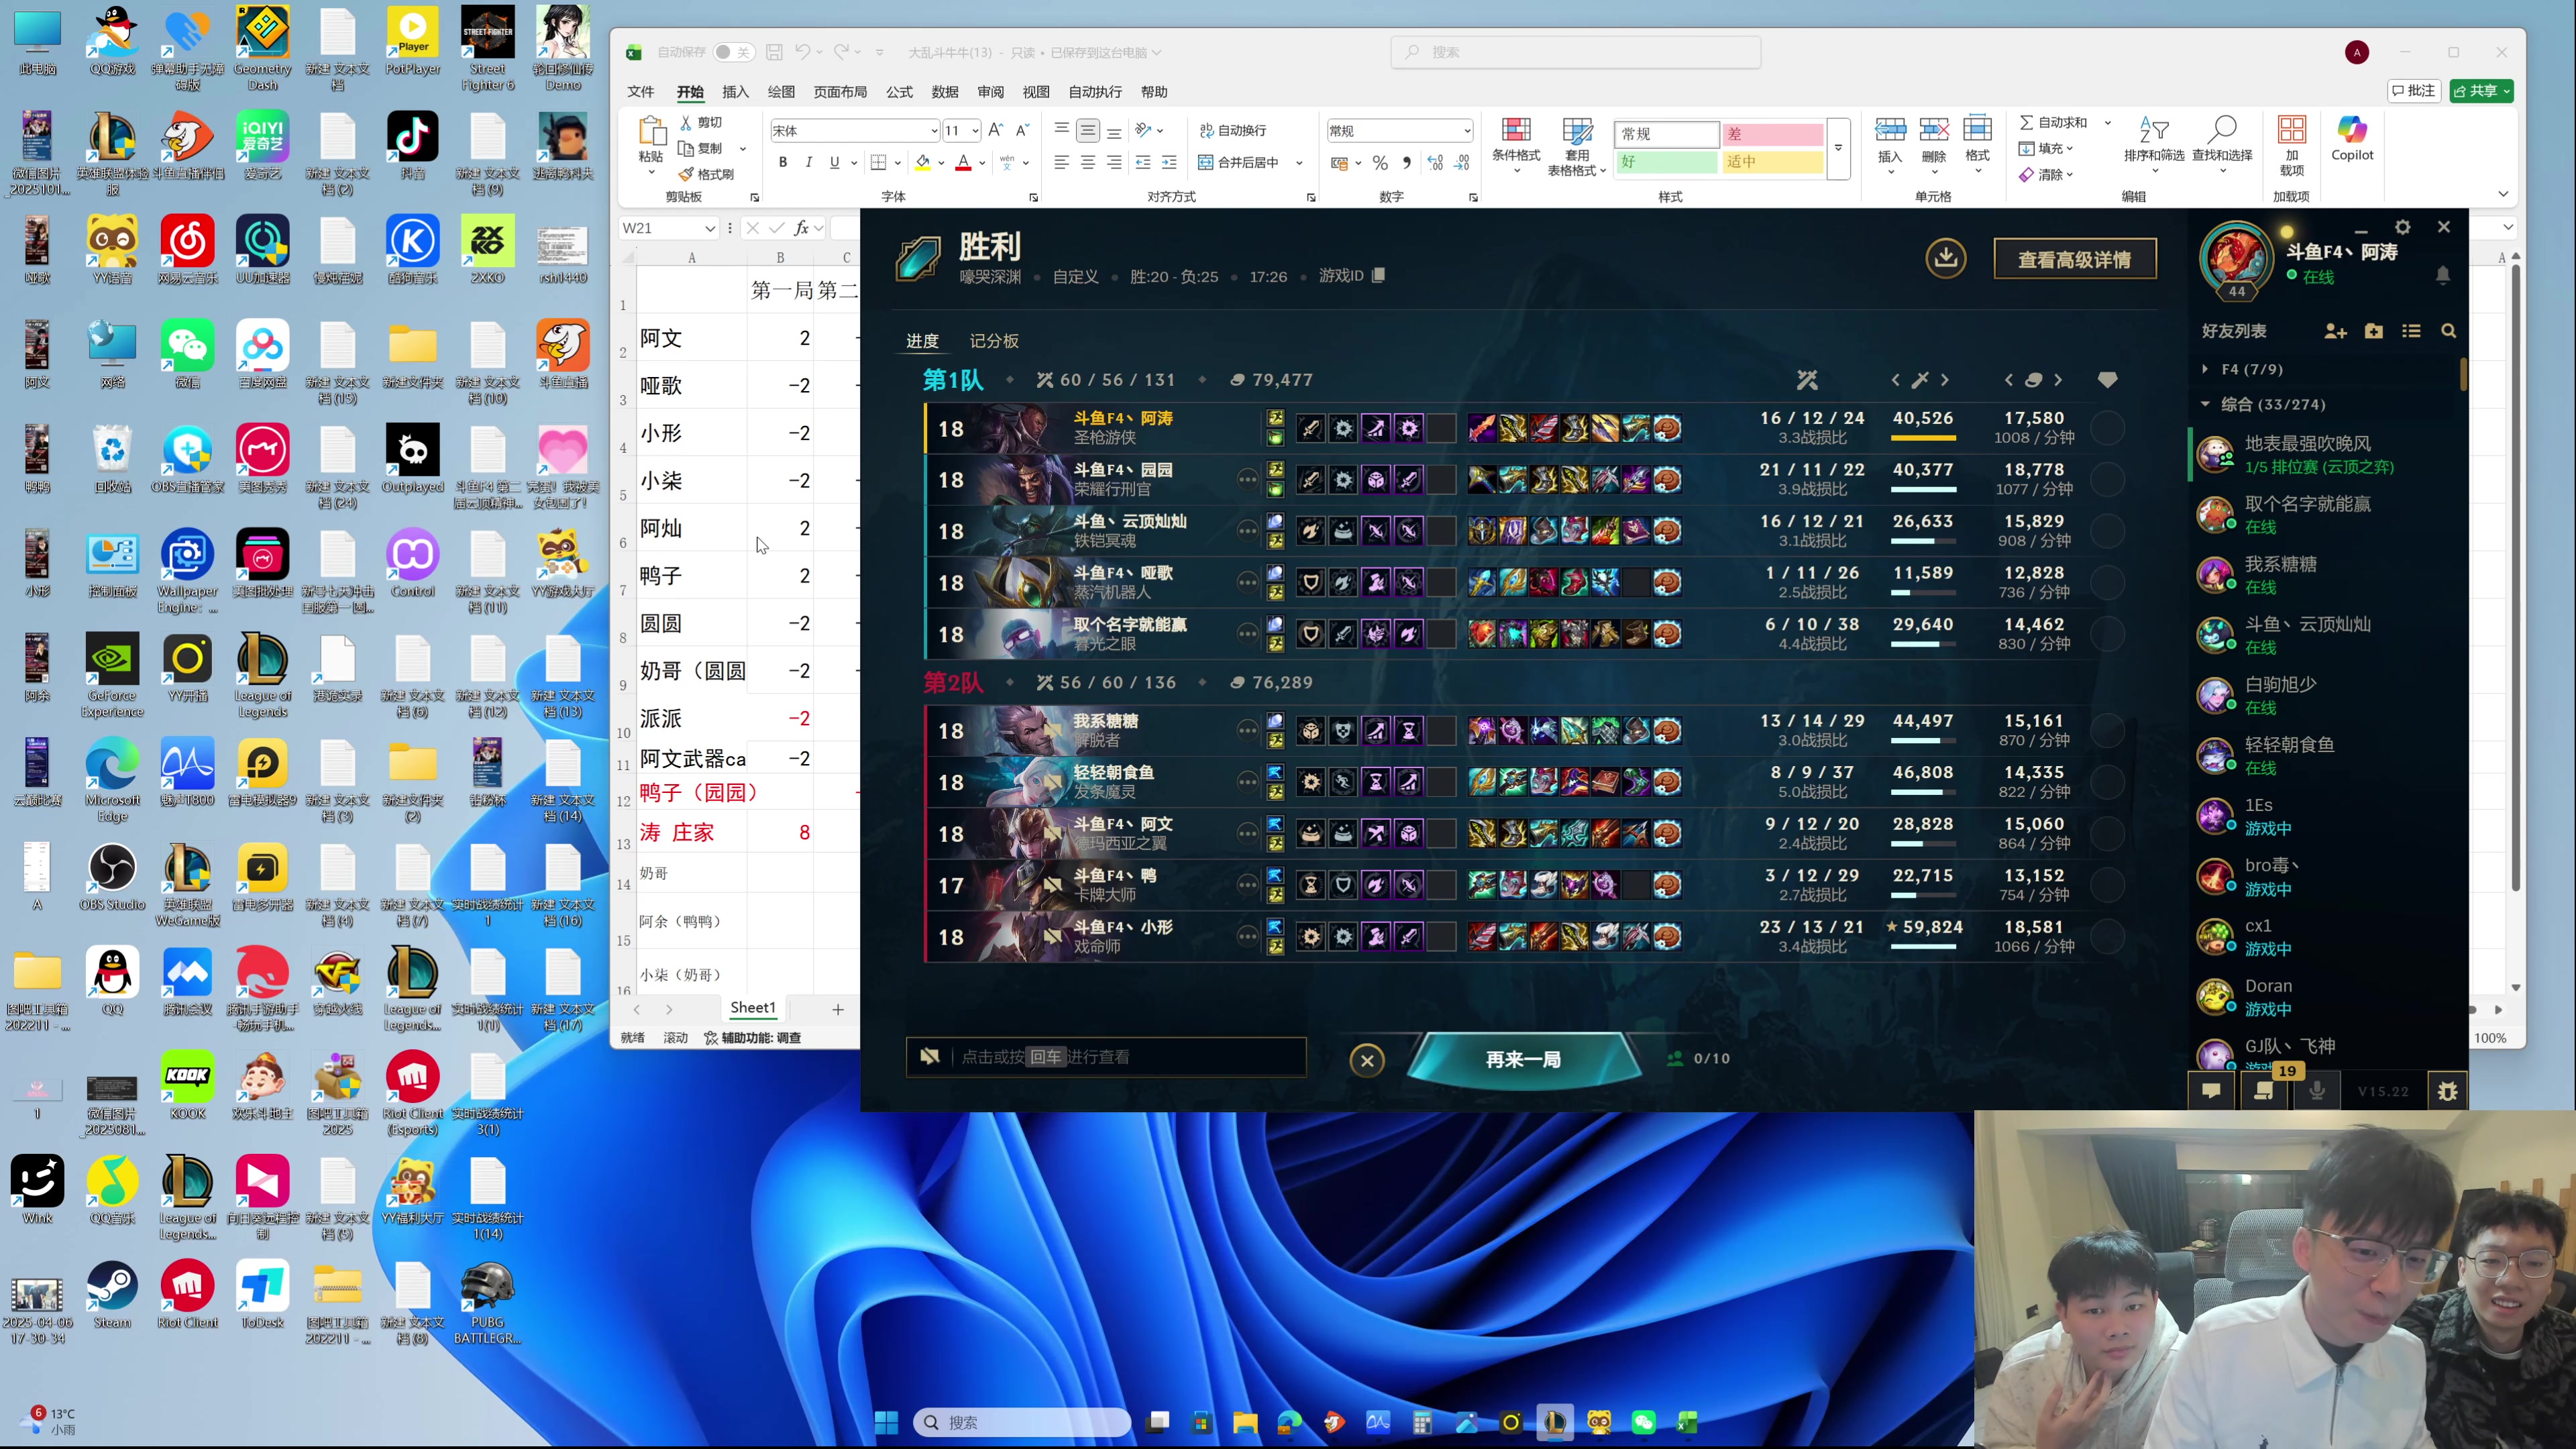Viewport: 2576px width, 1449px height.
Task: Toggle the chat mute icon
Action: [x=929, y=1057]
